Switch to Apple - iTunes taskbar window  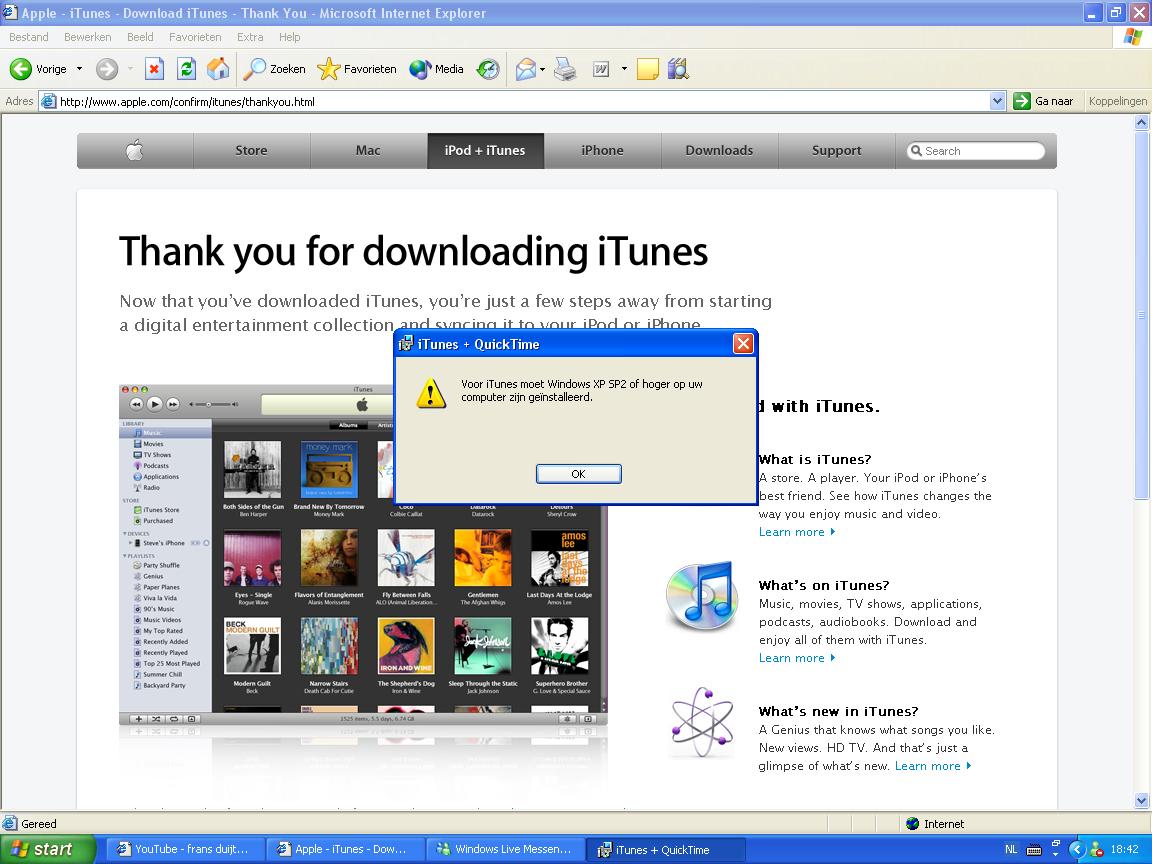click(x=345, y=849)
